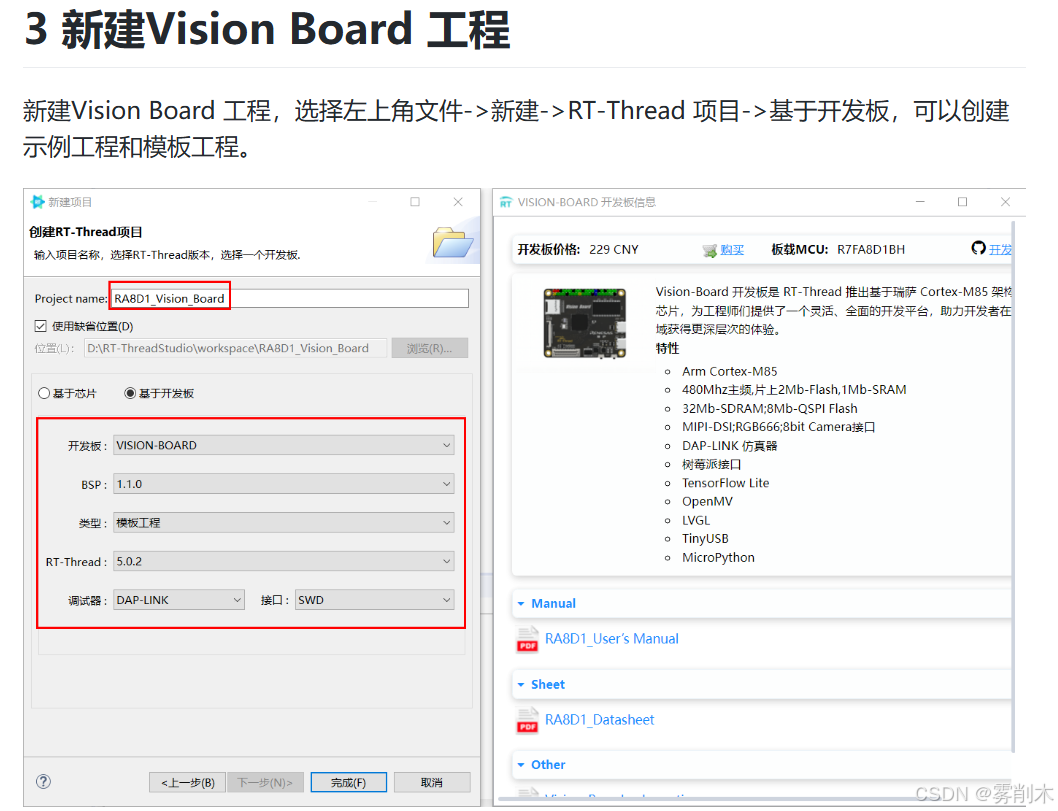Click the '创建RT-Thread项目' dialog heading
The width and height of the screenshot is (1058, 811).
click(86, 232)
